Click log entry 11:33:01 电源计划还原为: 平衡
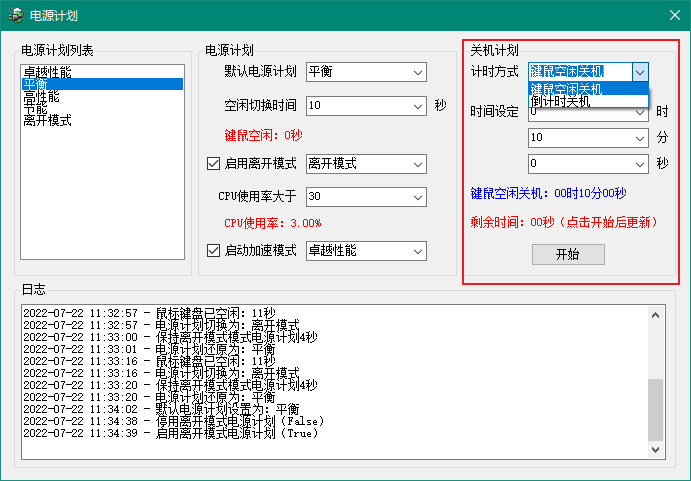 149,349
